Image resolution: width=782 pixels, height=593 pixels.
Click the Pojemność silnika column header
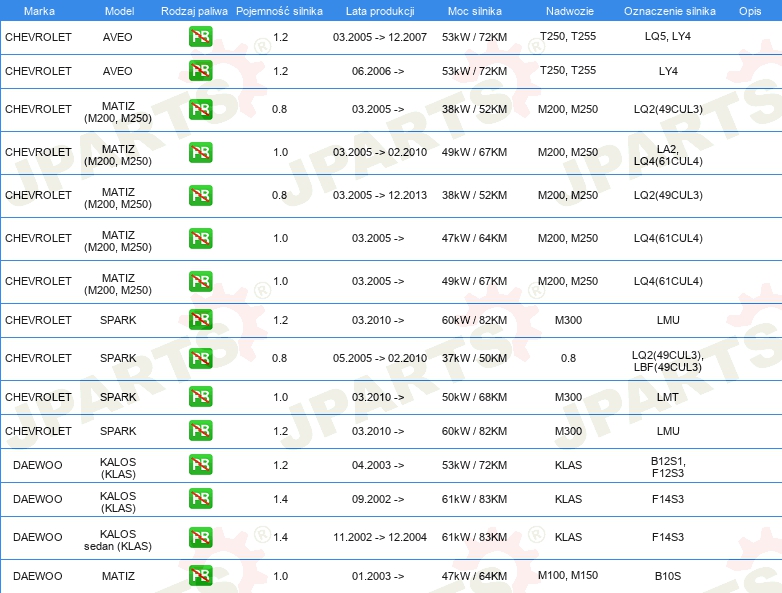[279, 11]
